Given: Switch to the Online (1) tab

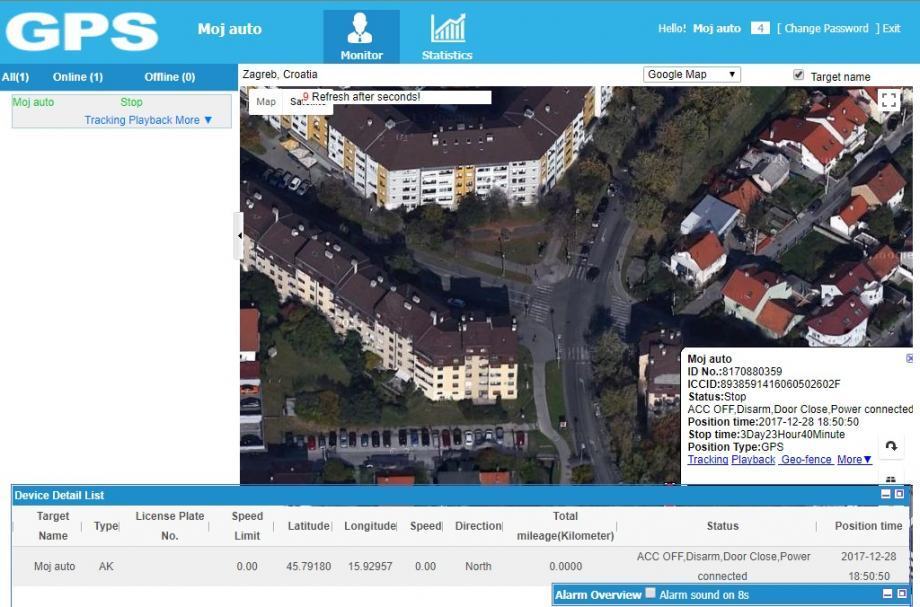Looking at the screenshot, I should click(77, 77).
